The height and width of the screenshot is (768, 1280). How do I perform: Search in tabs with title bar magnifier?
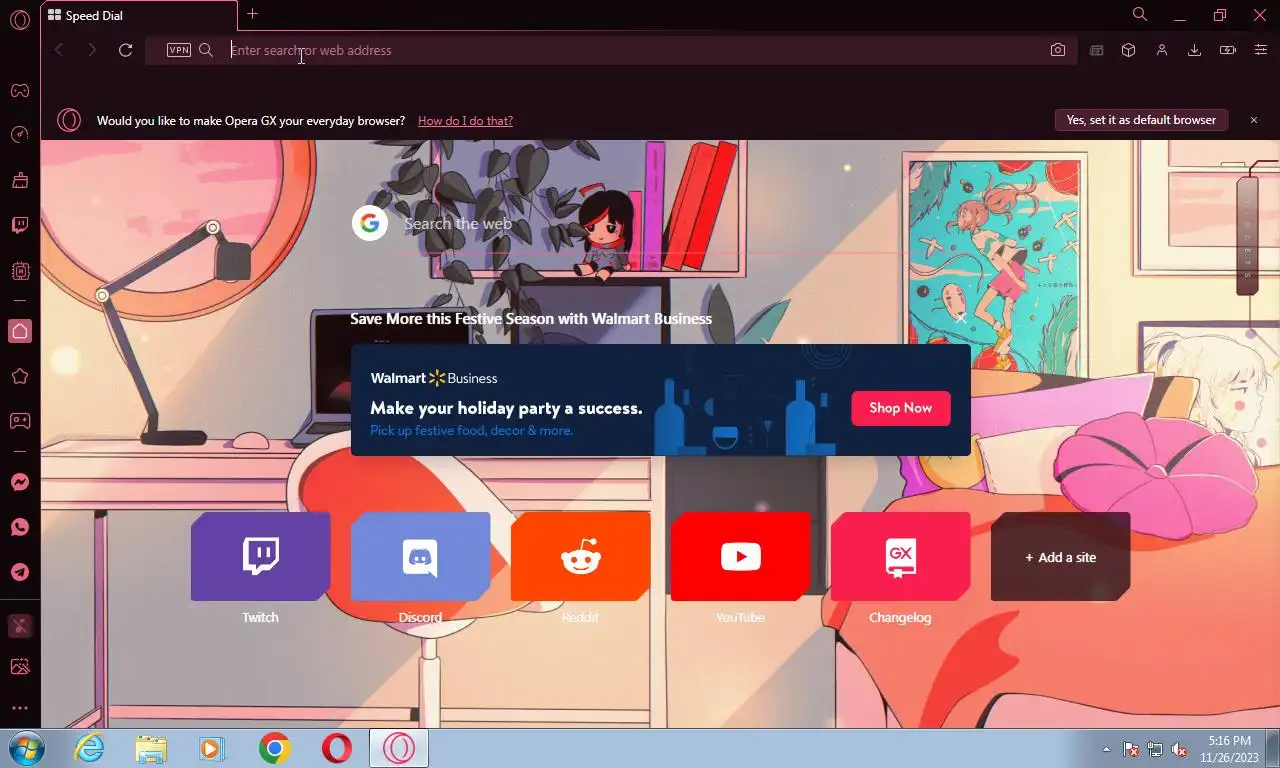1140,14
